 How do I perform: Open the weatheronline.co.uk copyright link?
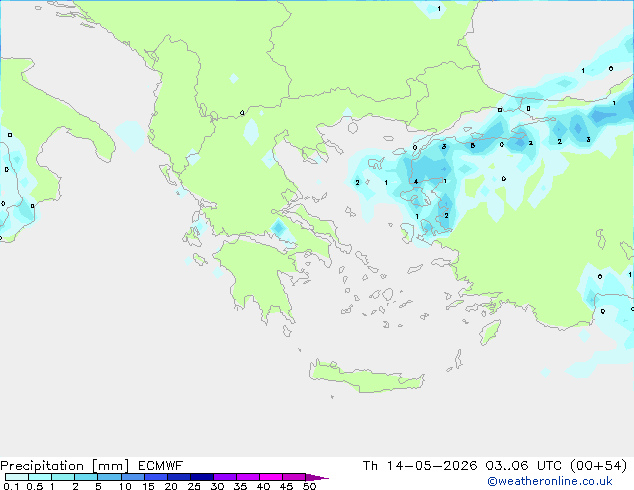tap(550, 481)
